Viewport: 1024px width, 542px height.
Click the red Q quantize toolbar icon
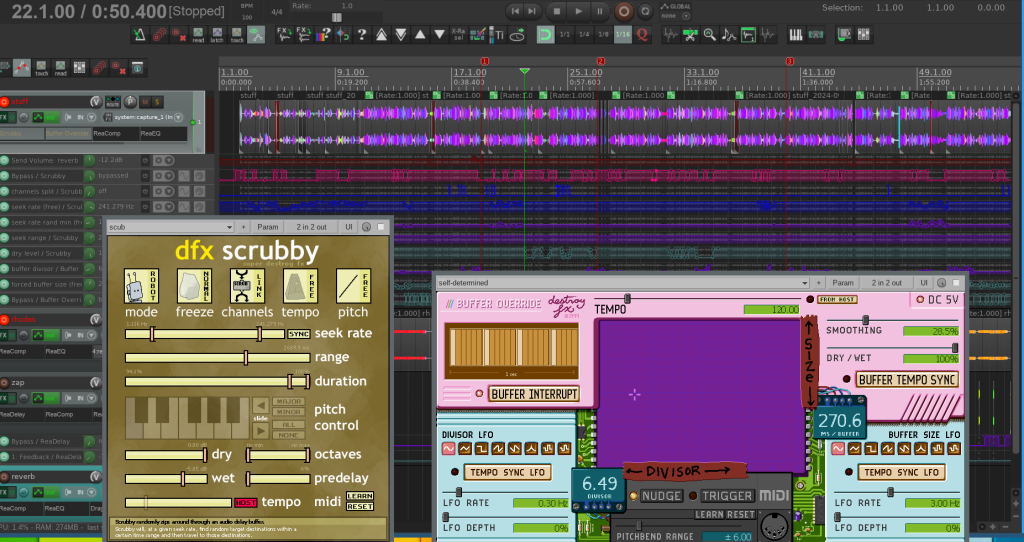(642, 35)
